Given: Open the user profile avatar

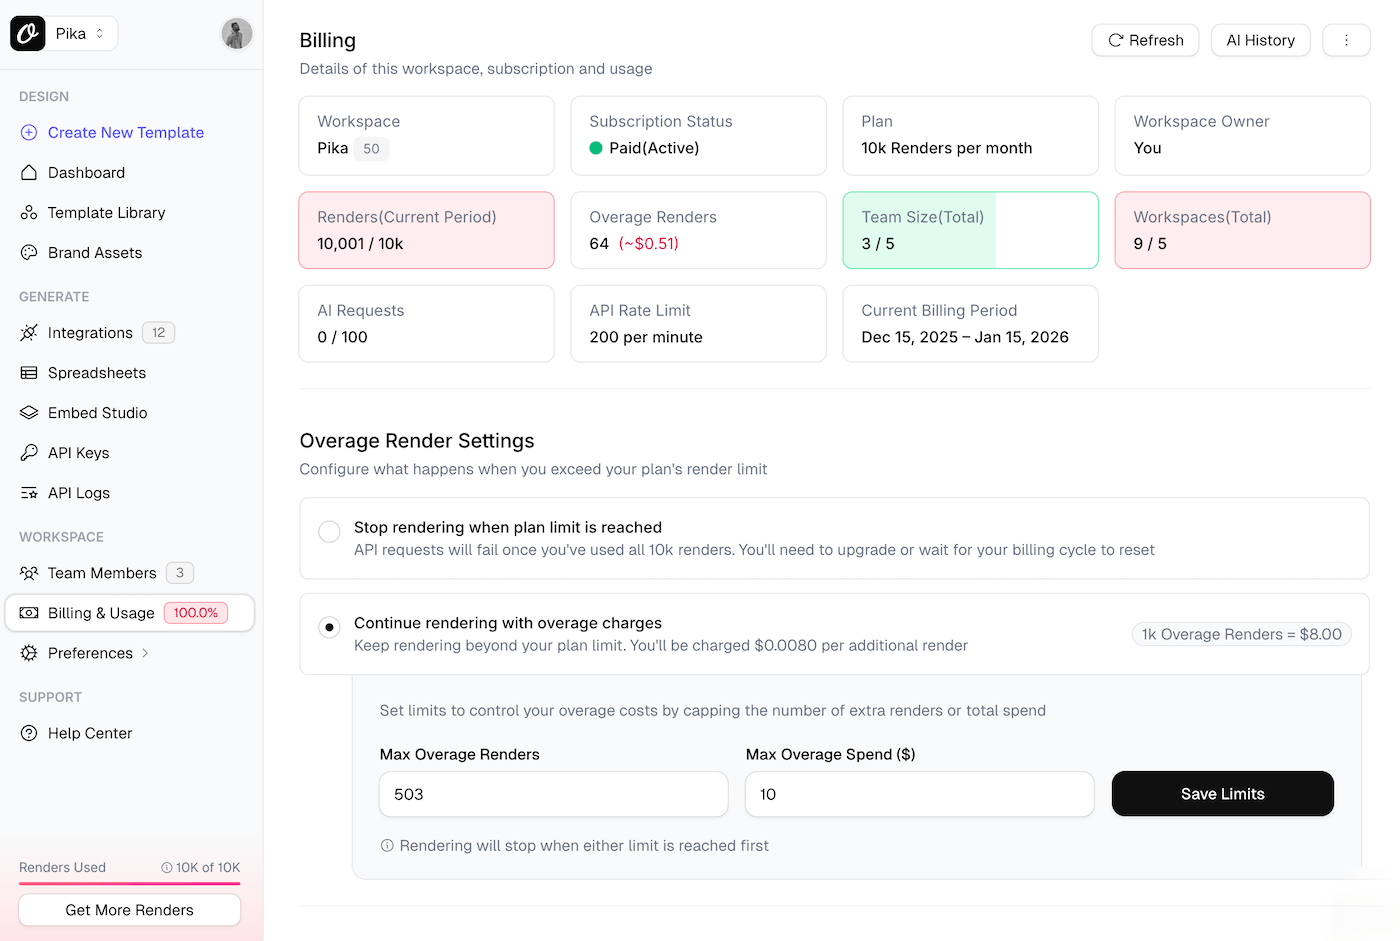Looking at the screenshot, I should (x=237, y=34).
